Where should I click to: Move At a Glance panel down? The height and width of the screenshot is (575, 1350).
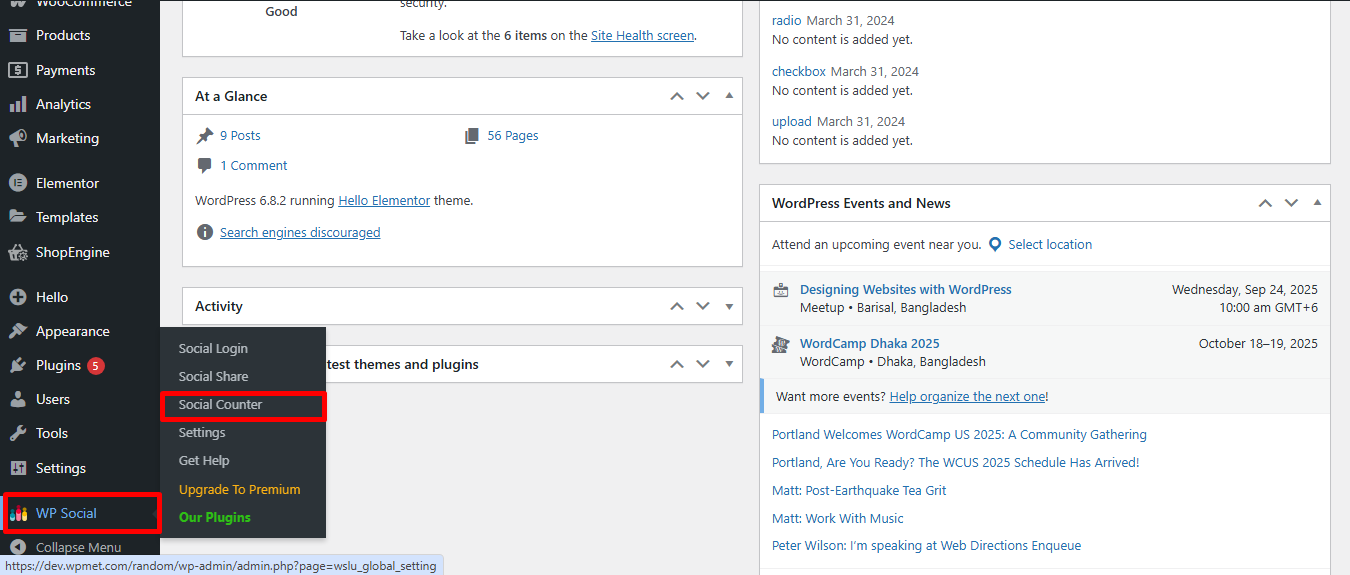703,96
